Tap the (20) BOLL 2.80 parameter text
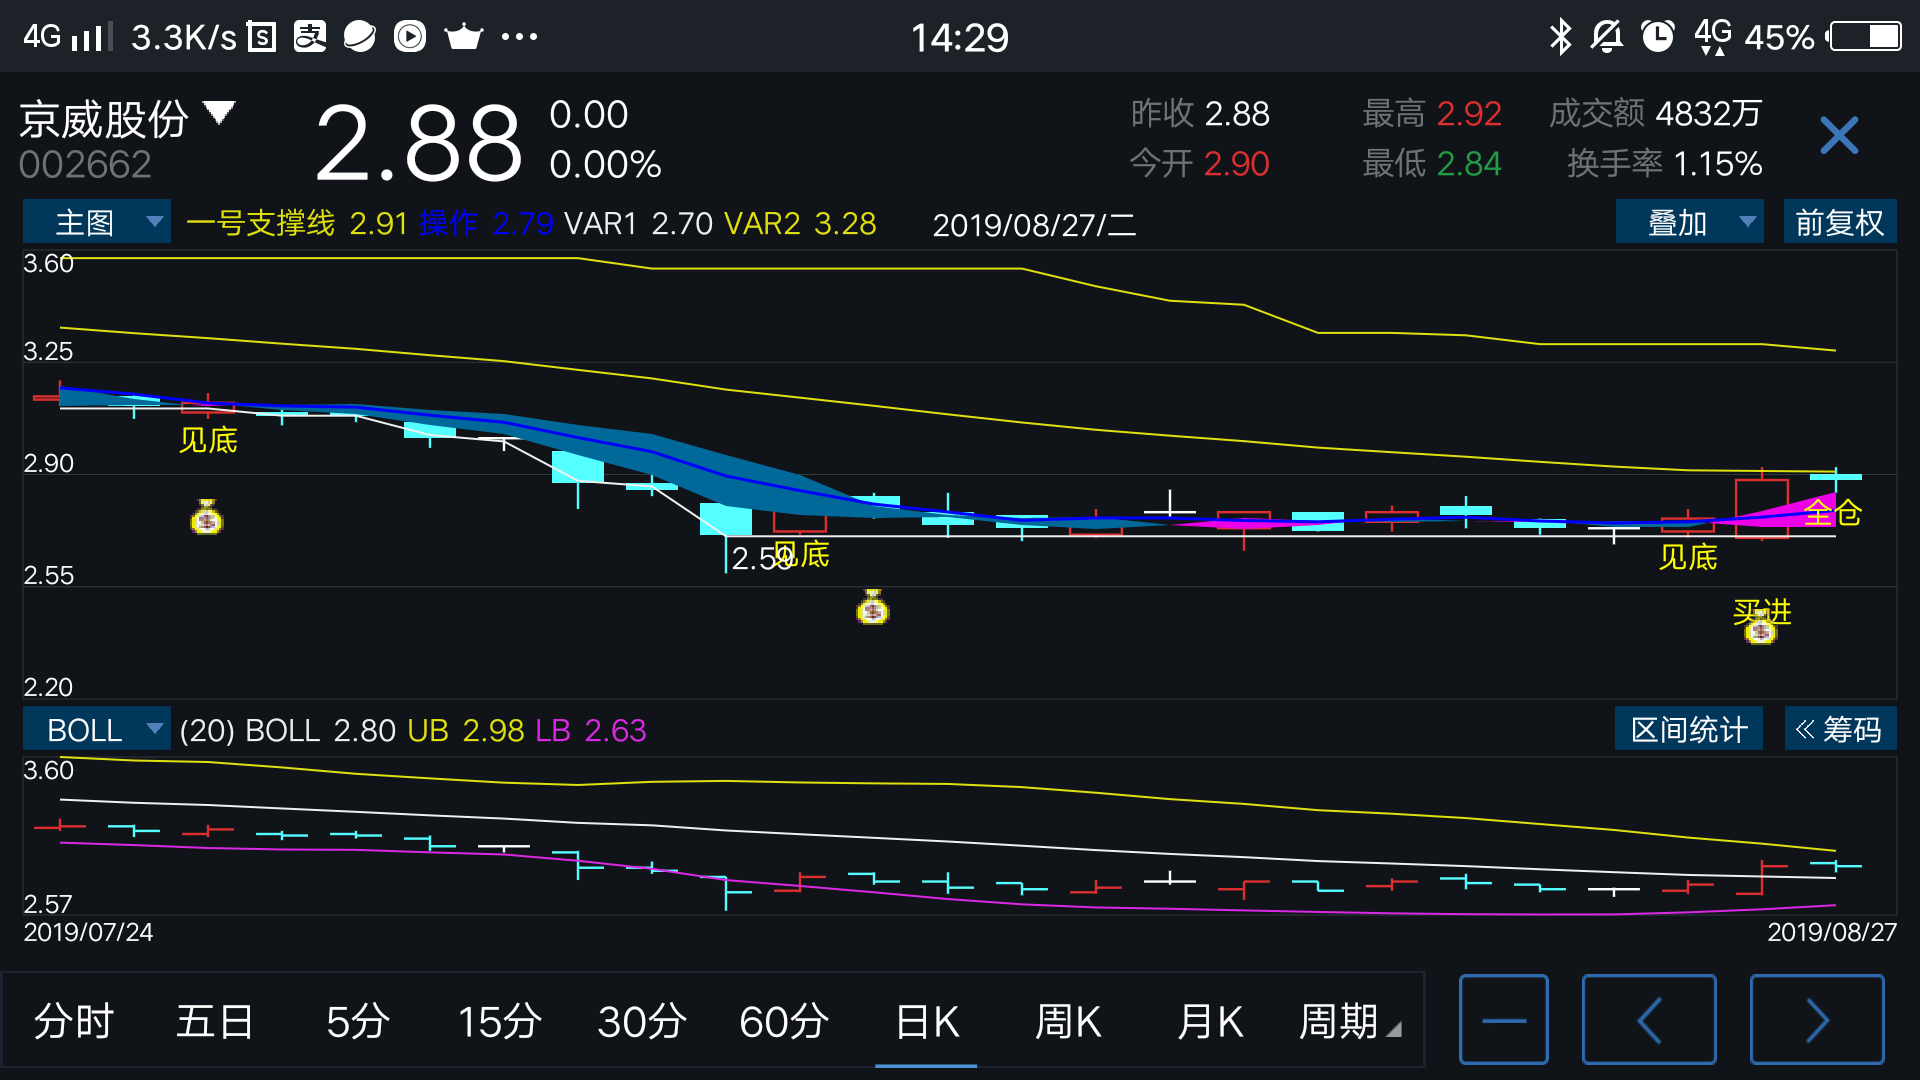Screen dimensions: 1920x1080 (x=288, y=731)
